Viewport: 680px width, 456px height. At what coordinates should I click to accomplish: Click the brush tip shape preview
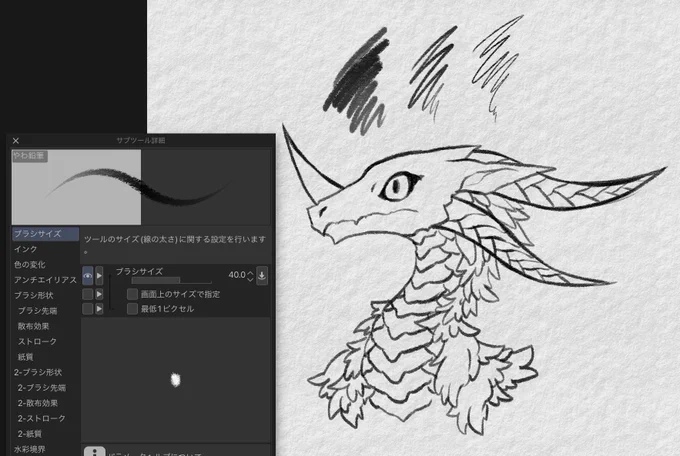click(x=176, y=380)
